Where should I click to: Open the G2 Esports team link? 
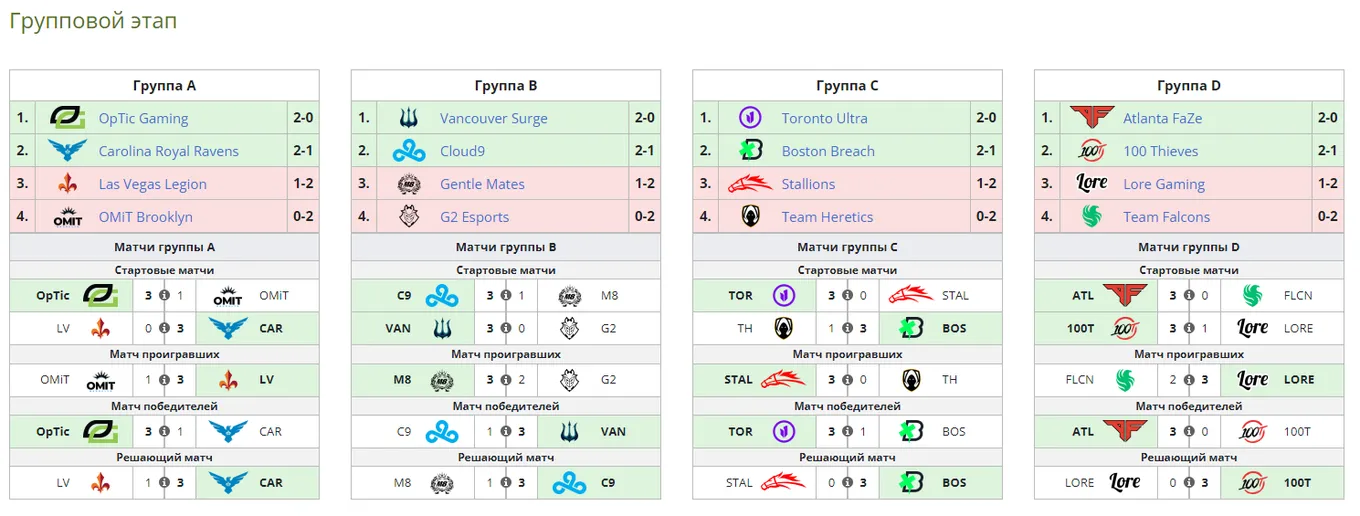click(x=475, y=217)
